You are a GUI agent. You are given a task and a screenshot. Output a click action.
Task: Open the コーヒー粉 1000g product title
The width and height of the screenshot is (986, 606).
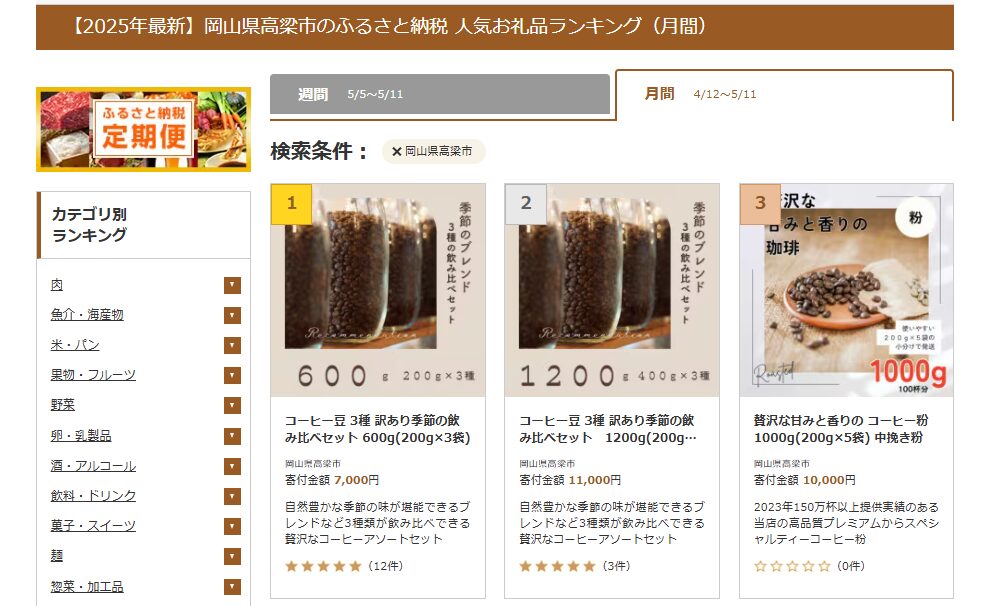click(x=841, y=429)
